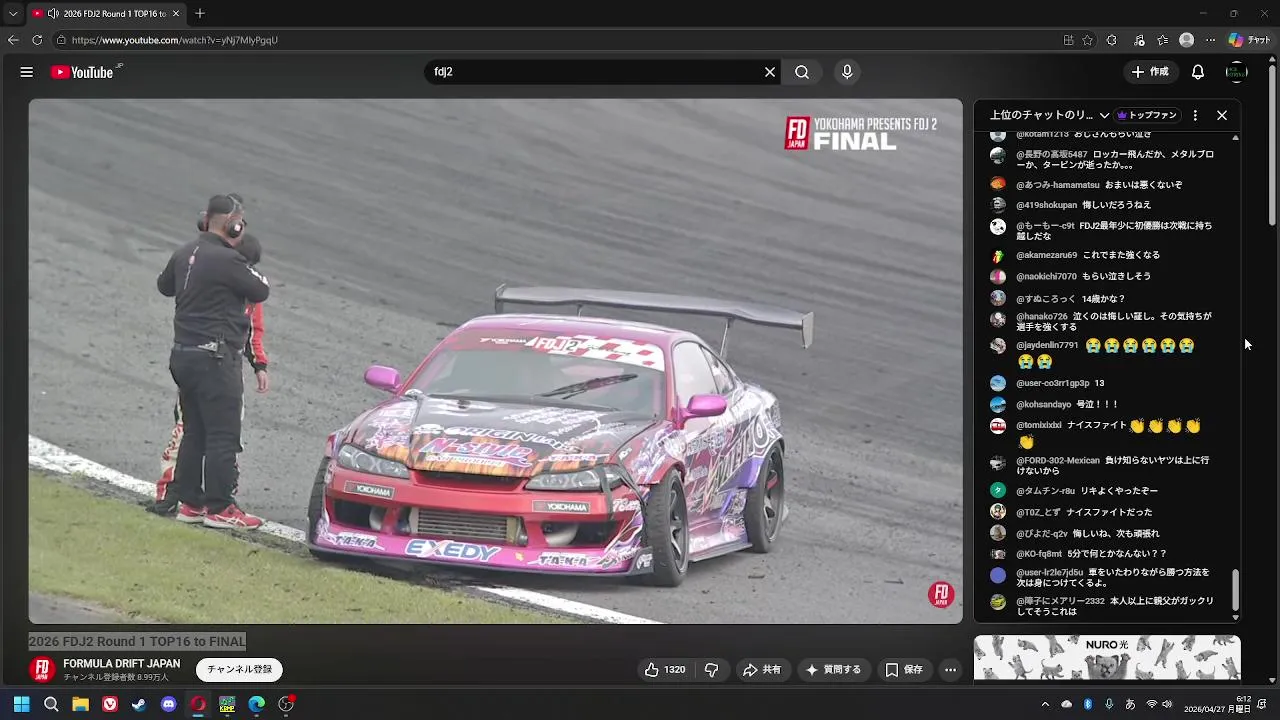Open favorites list icon in toolbar
Image resolution: width=1280 pixels, height=720 pixels.
click(1162, 40)
